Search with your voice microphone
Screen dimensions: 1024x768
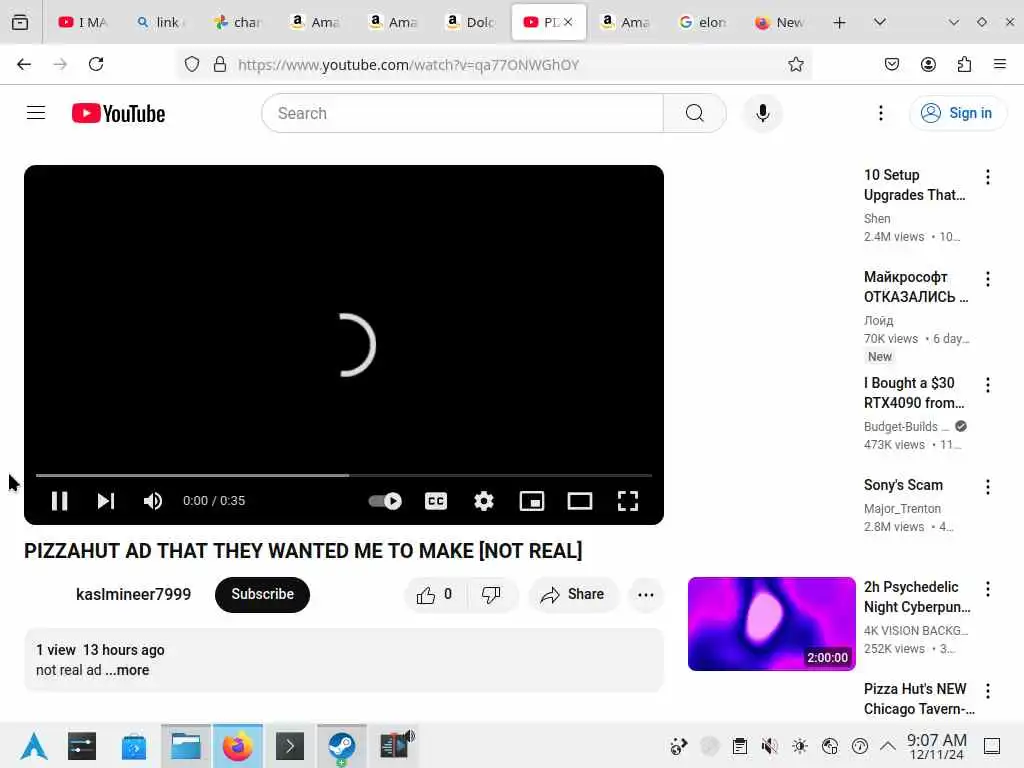click(762, 113)
